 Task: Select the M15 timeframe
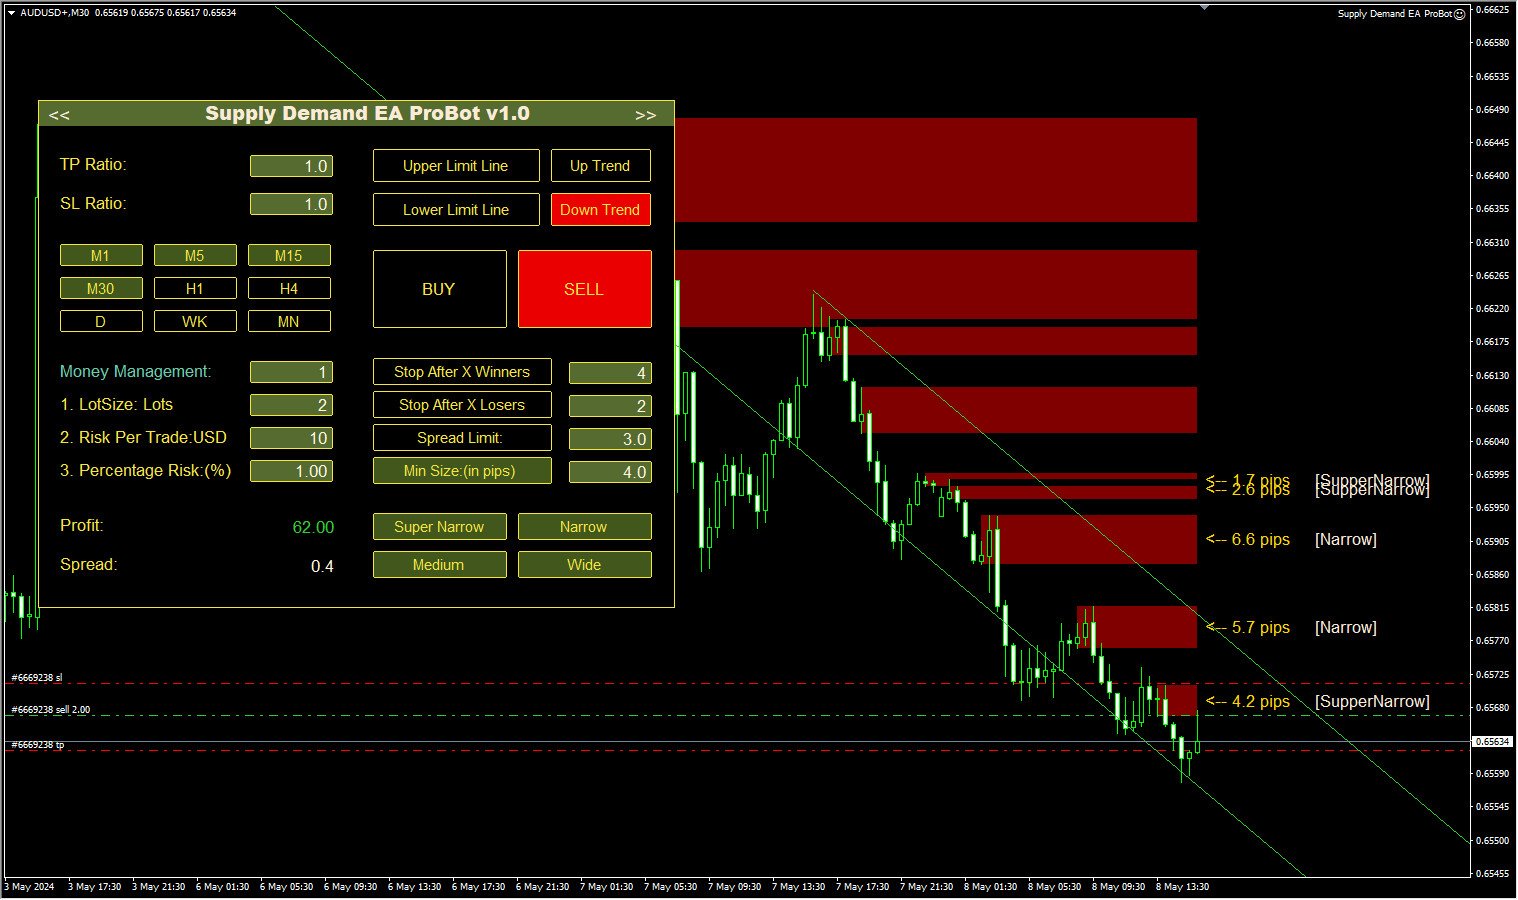pos(289,256)
